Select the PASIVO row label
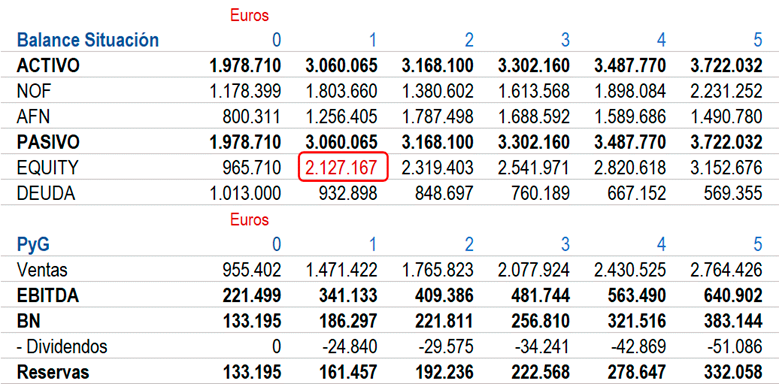 [x=48, y=143]
